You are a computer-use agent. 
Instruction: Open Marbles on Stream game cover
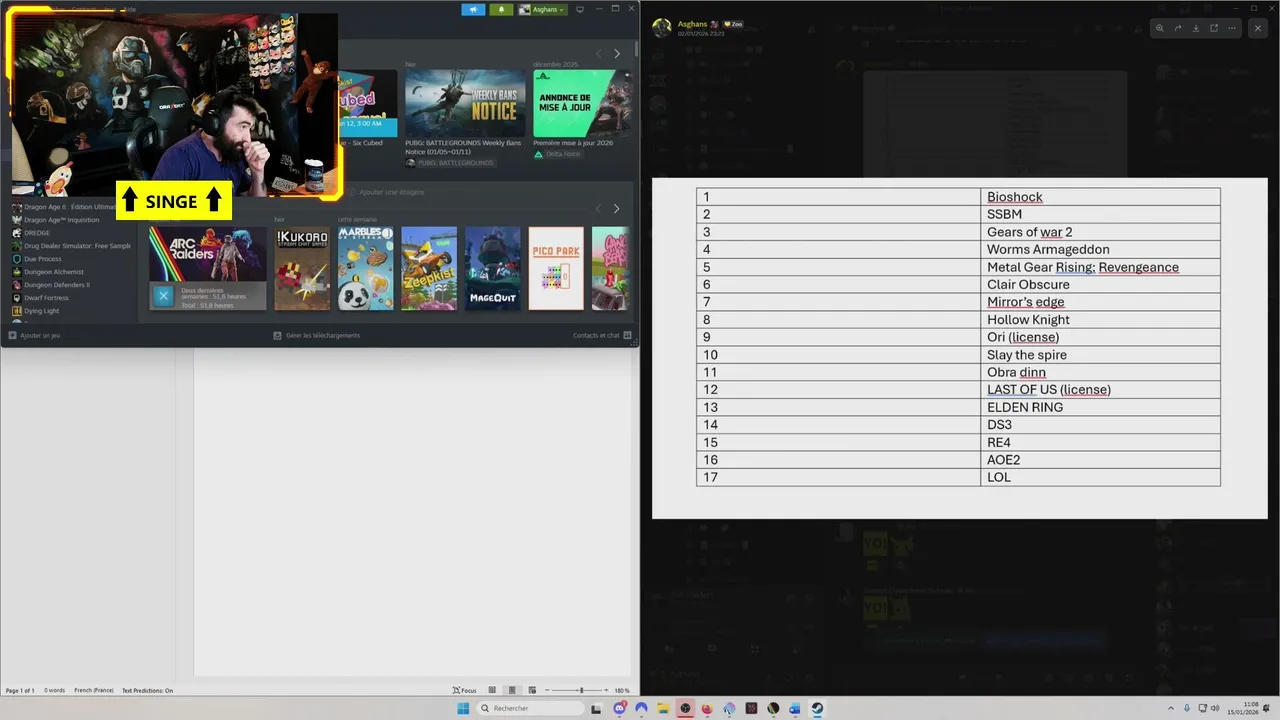click(366, 268)
